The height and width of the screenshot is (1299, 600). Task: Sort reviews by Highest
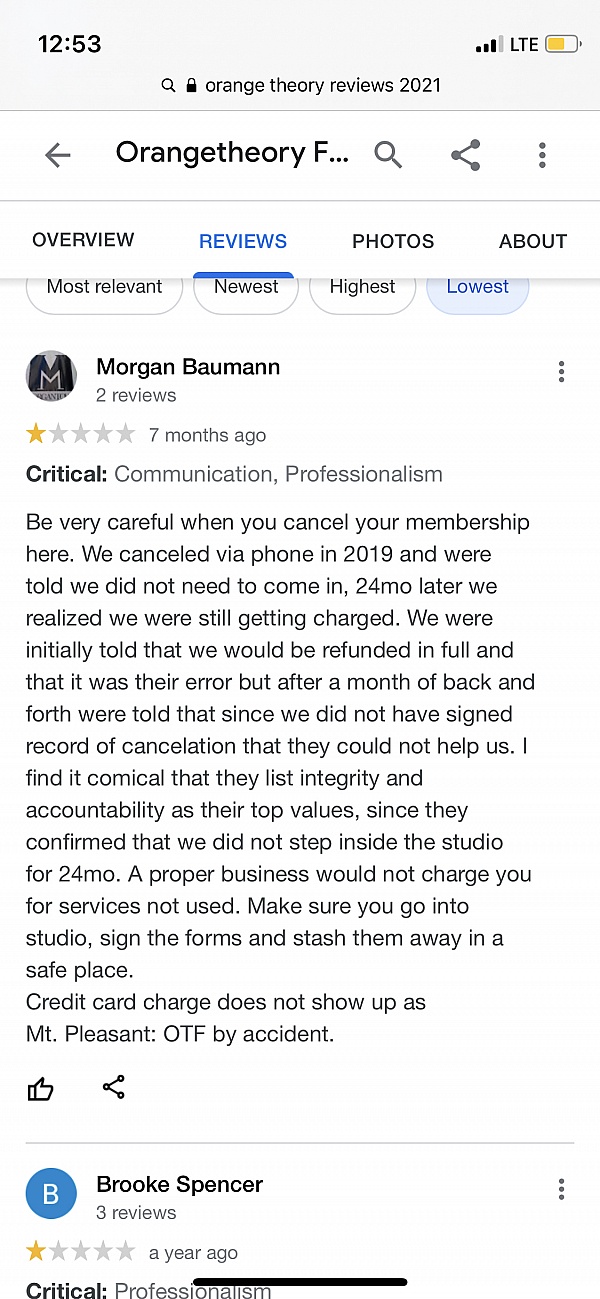click(362, 287)
